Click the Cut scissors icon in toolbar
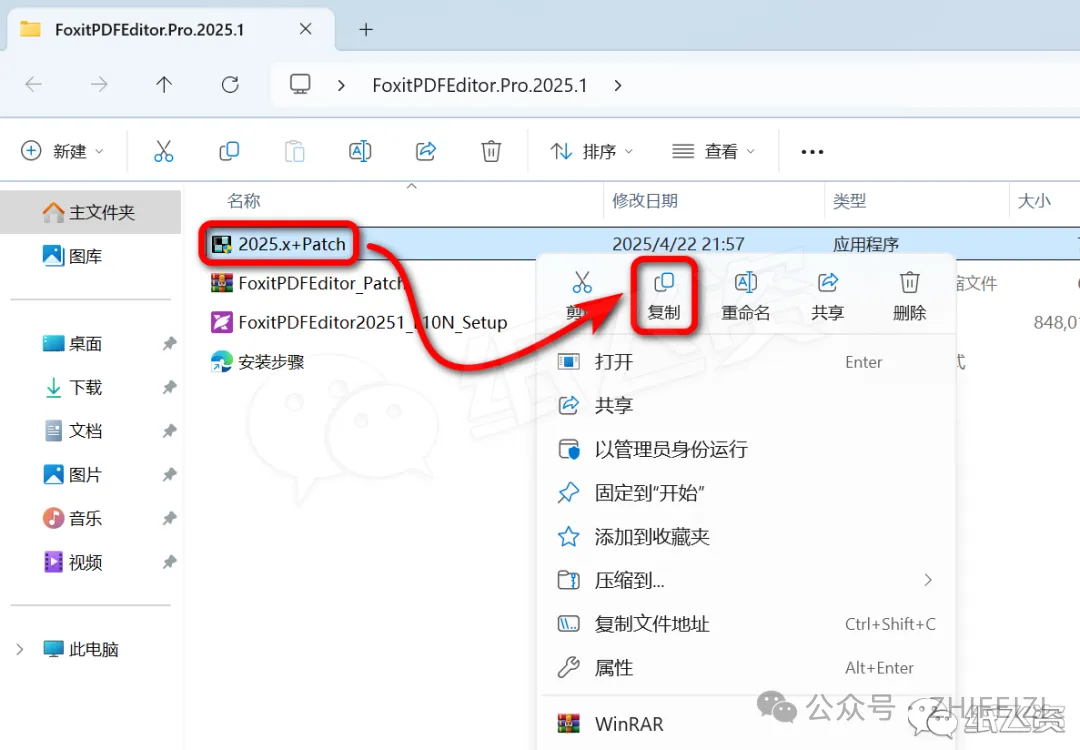Image resolution: width=1080 pixels, height=750 pixels. tap(163, 151)
